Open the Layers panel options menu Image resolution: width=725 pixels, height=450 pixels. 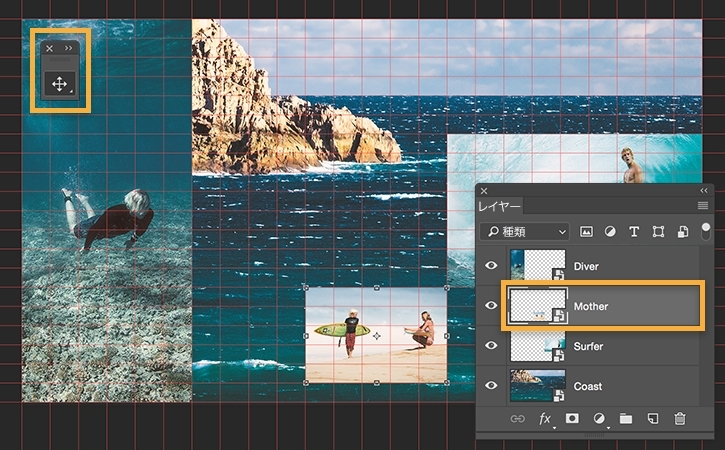pos(703,205)
